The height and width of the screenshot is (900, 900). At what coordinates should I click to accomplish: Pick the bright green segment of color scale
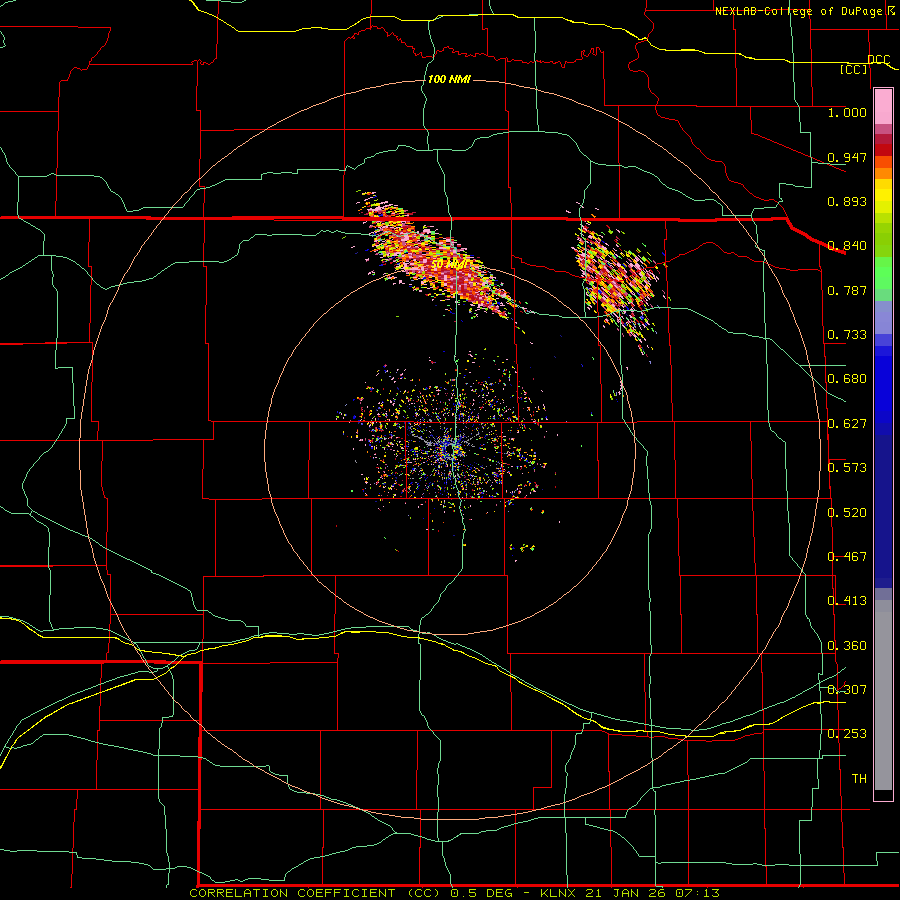tap(883, 273)
